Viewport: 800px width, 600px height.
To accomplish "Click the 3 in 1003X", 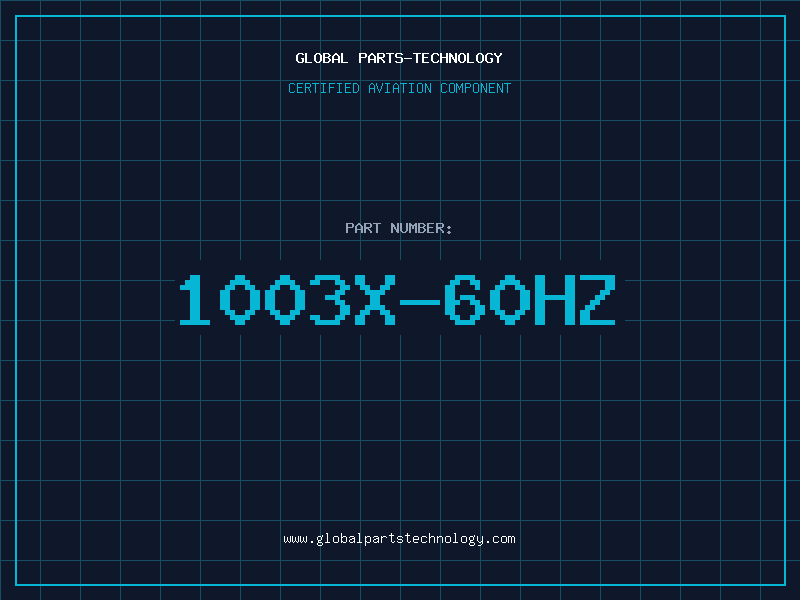I will click(x=330, y=299).
